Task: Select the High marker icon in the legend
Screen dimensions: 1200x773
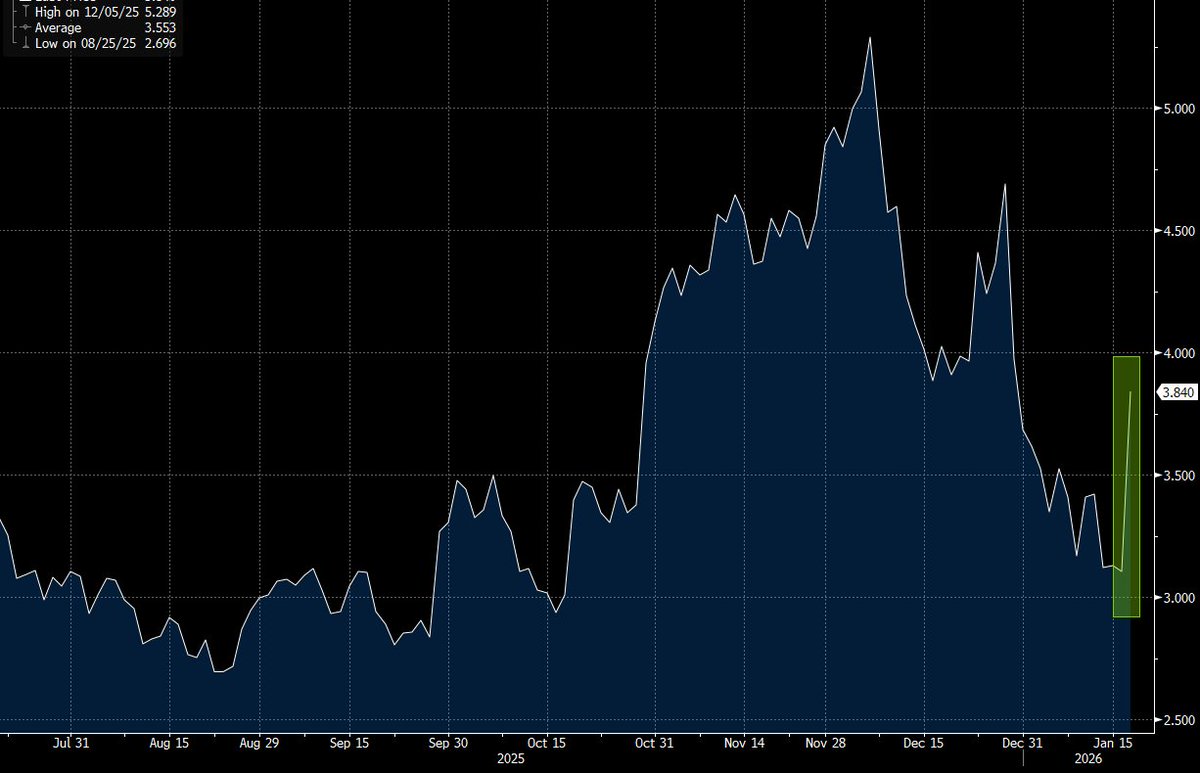Action: coord(25,12)
